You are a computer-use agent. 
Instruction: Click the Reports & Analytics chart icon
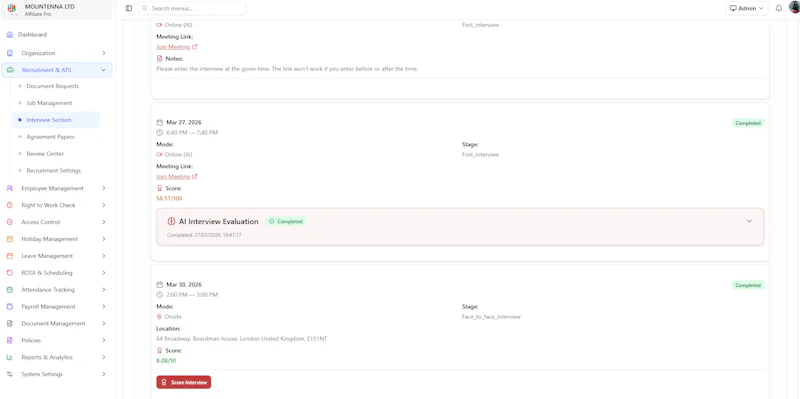[x=10, y=357]
